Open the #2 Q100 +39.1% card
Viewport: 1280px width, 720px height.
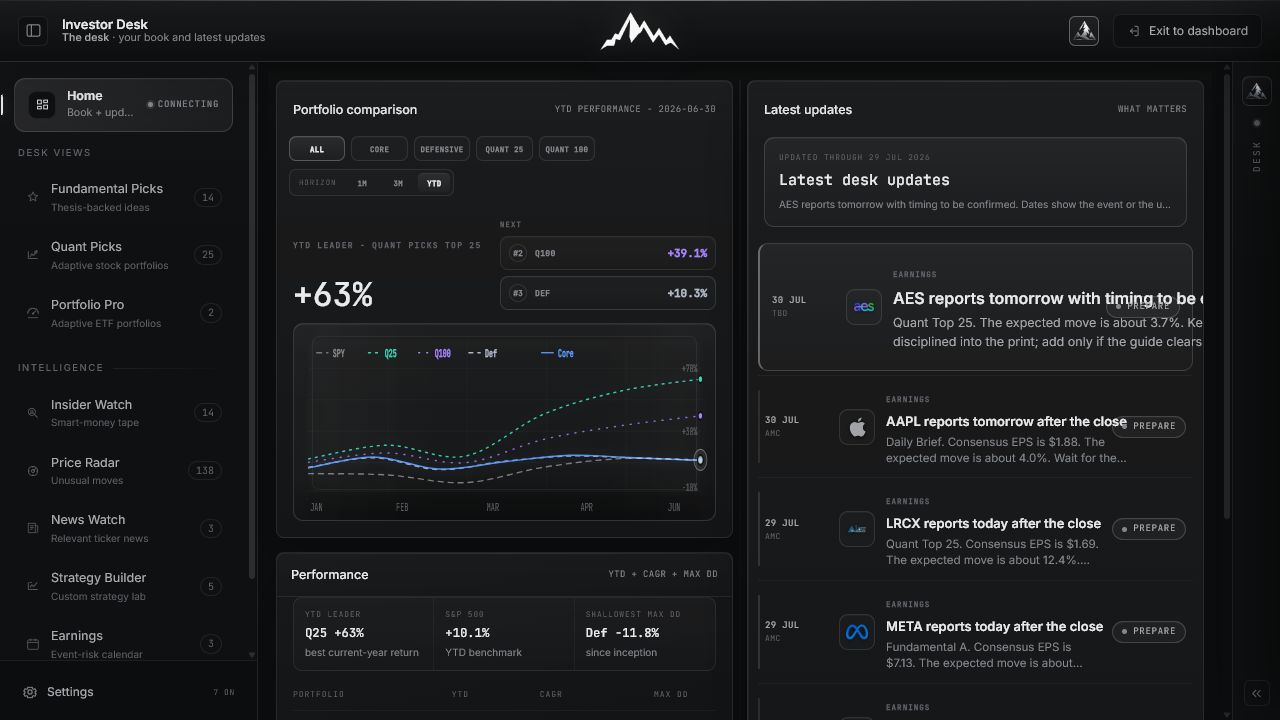click(608, 253)
